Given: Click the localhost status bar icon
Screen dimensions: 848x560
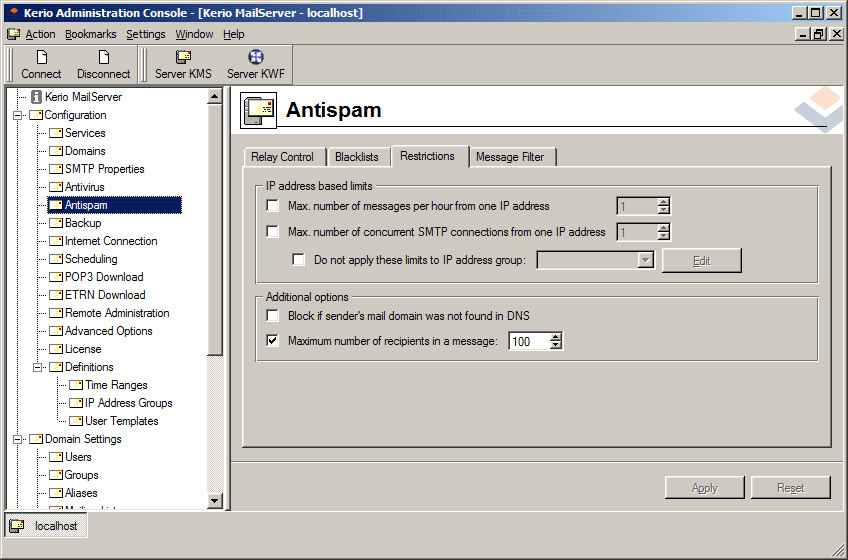Looking at the screenshot, I should (x=17, y=526).
